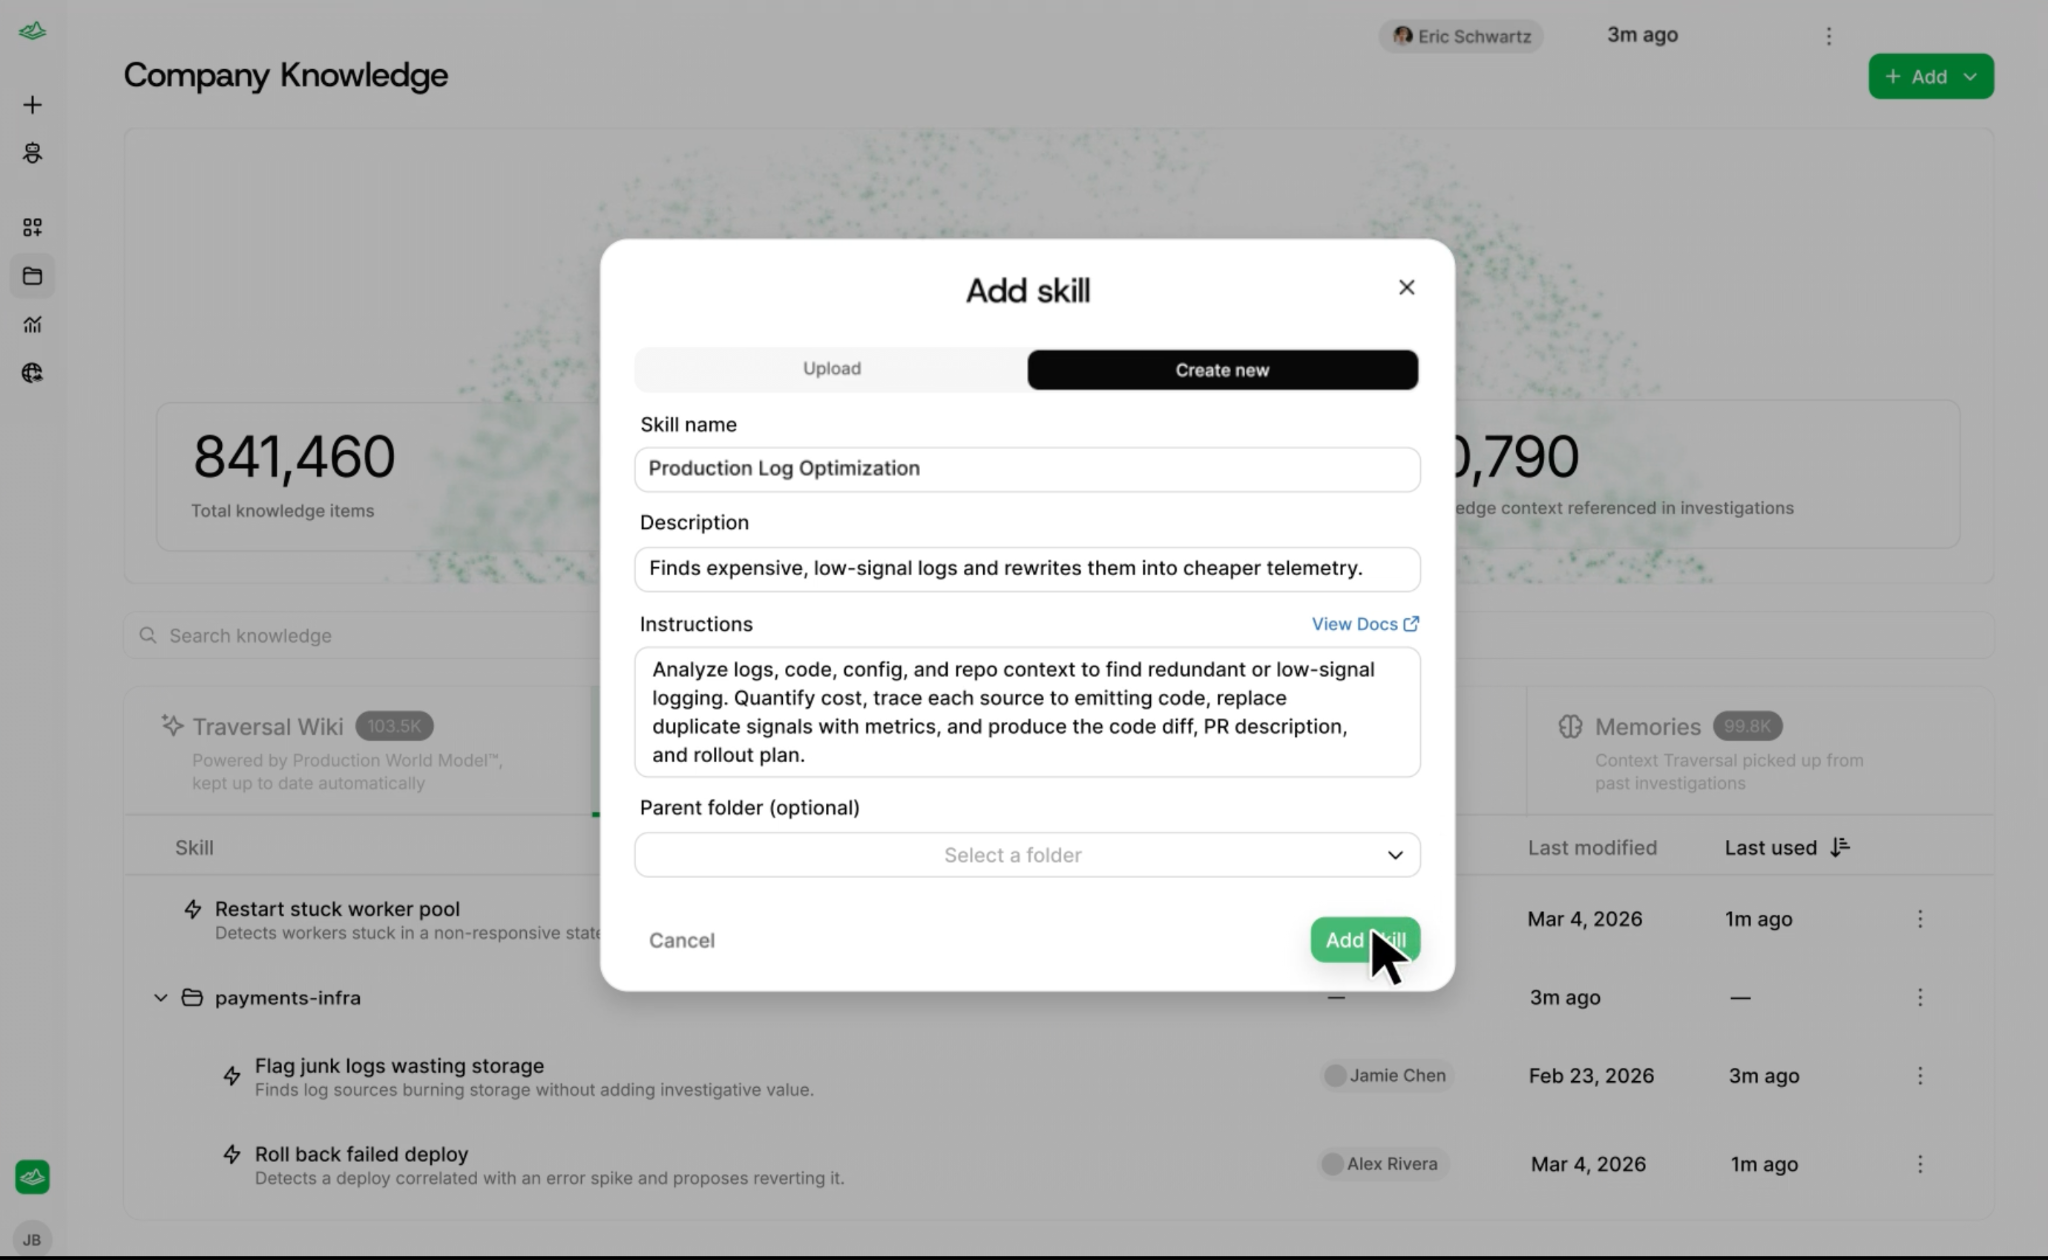Open the globe icon in sidebar
Viewport: 2048px width, 1260px height.
32,373
